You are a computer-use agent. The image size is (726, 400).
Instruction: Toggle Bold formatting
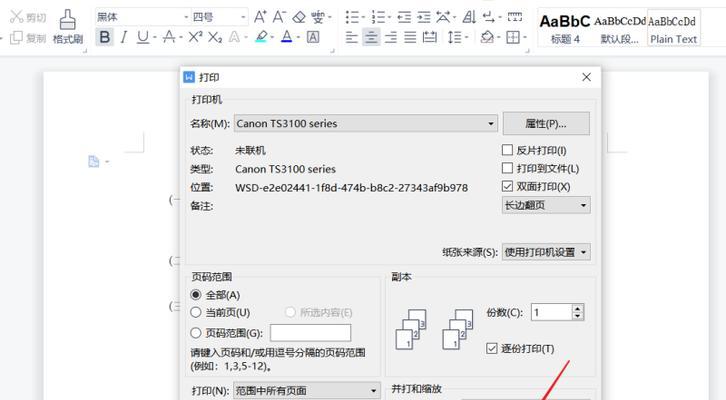point(105,37)
